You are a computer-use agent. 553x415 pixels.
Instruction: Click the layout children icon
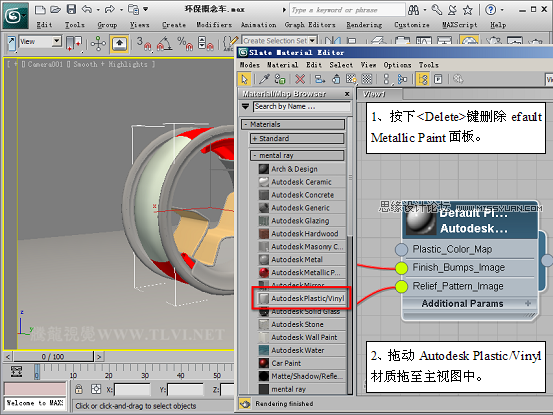coord(402,79)
